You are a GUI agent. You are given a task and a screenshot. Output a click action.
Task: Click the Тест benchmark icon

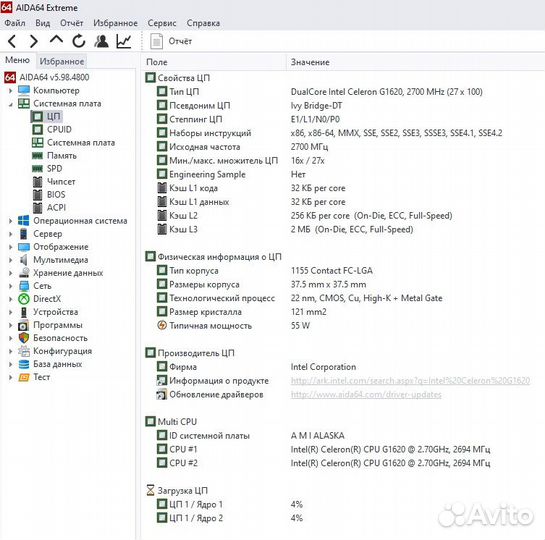pos(24,377)
